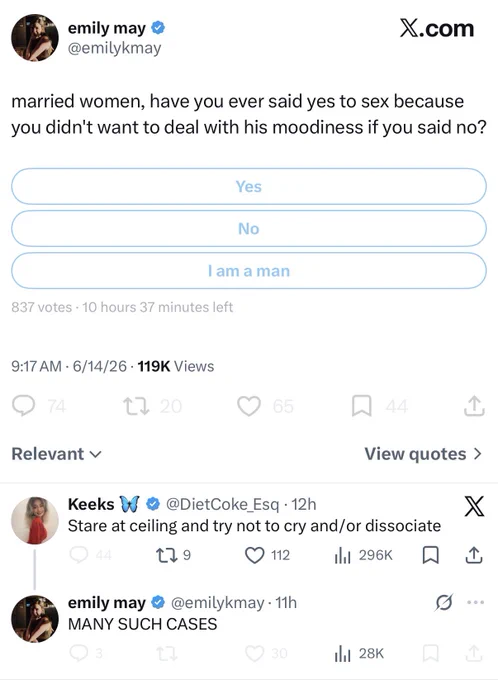
Task: Open @DietCoke_Esq profile handle
Action: (223, 504)
